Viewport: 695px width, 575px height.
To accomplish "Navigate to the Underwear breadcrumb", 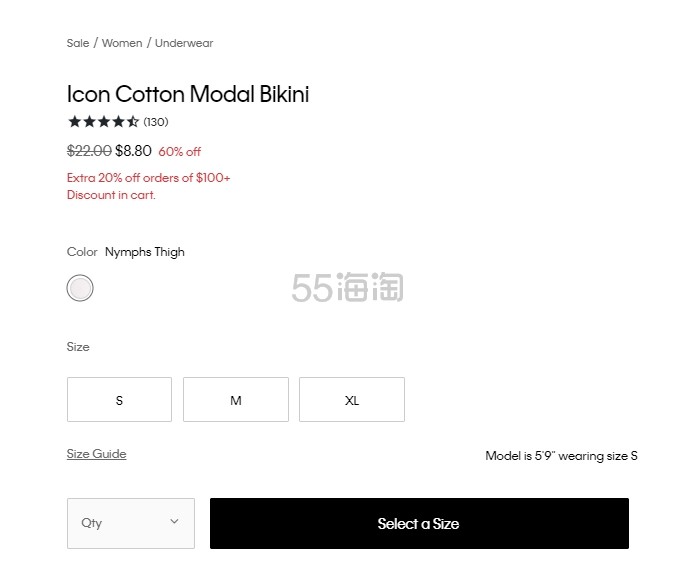I will (x=184, y=43).
